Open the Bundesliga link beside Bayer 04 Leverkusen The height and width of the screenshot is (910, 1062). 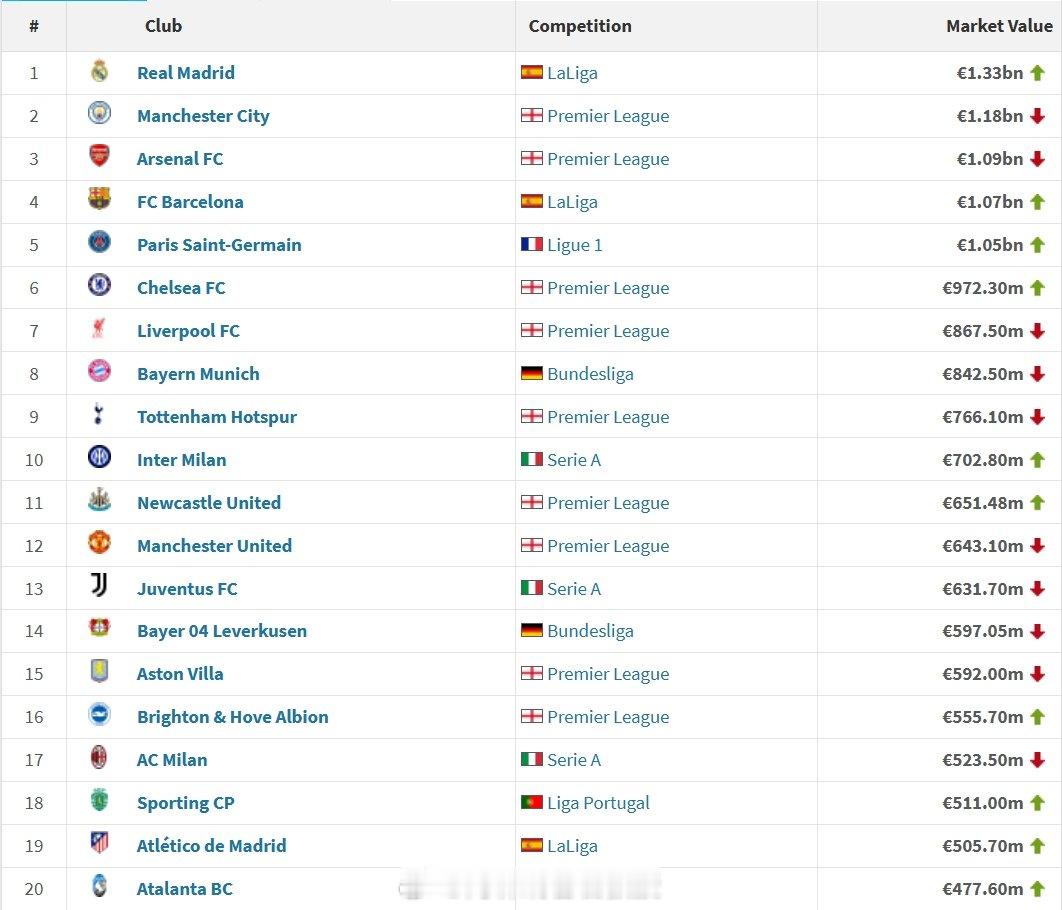tap(590, 631)
